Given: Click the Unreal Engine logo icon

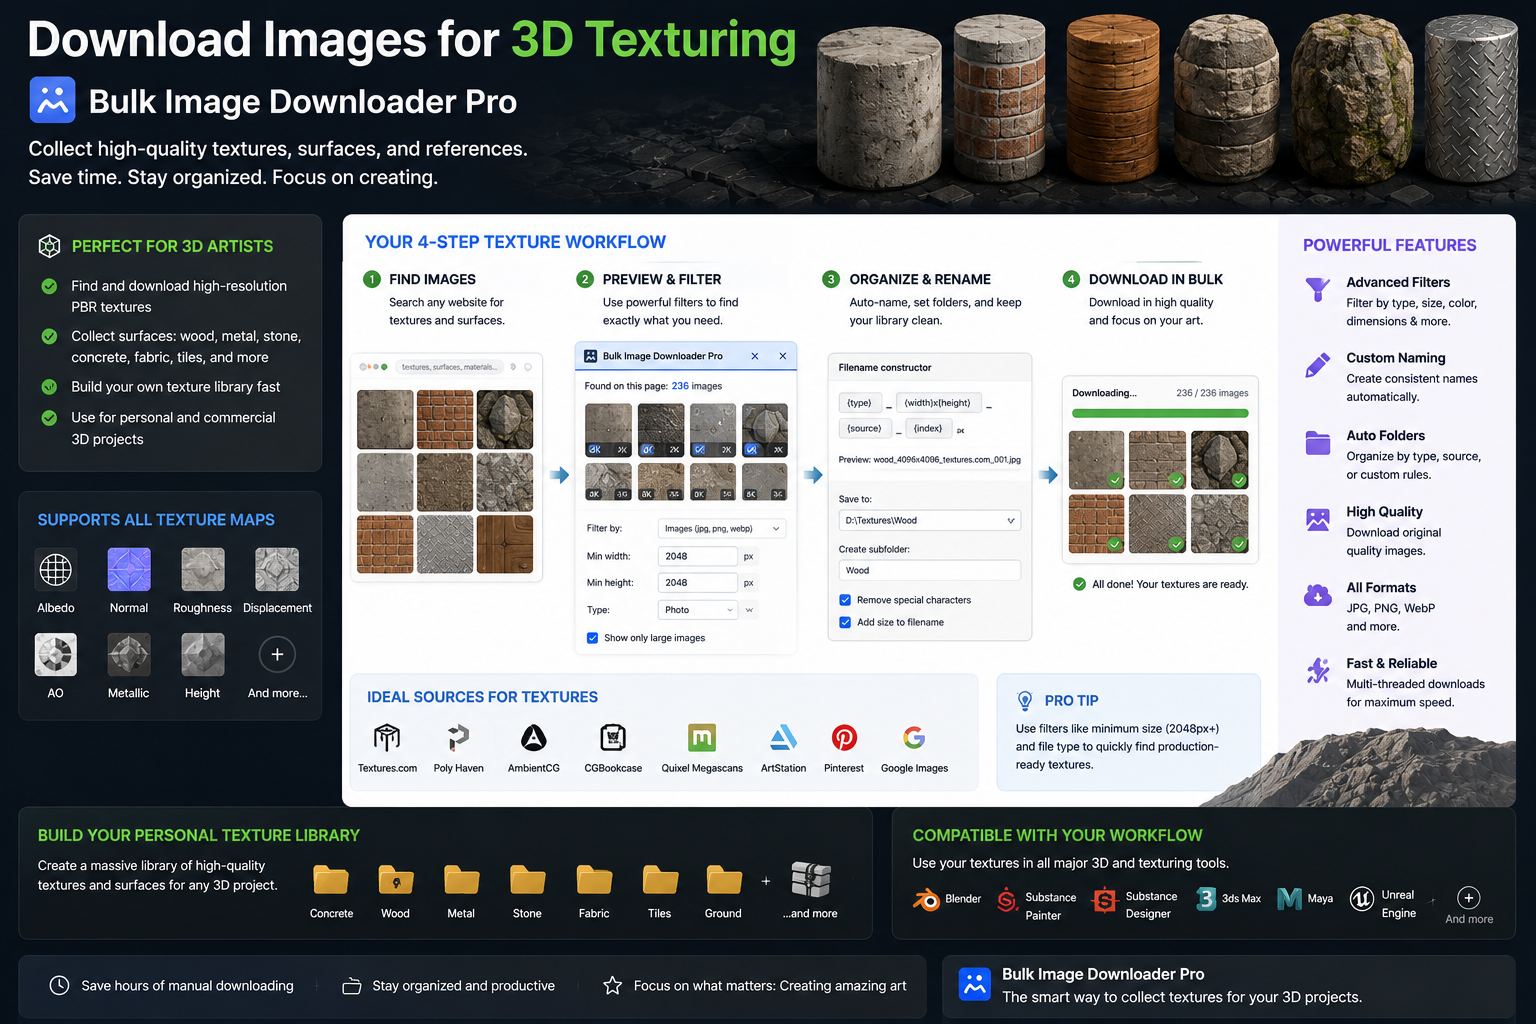Looking at the screenshot, I should click(1362, 899).
